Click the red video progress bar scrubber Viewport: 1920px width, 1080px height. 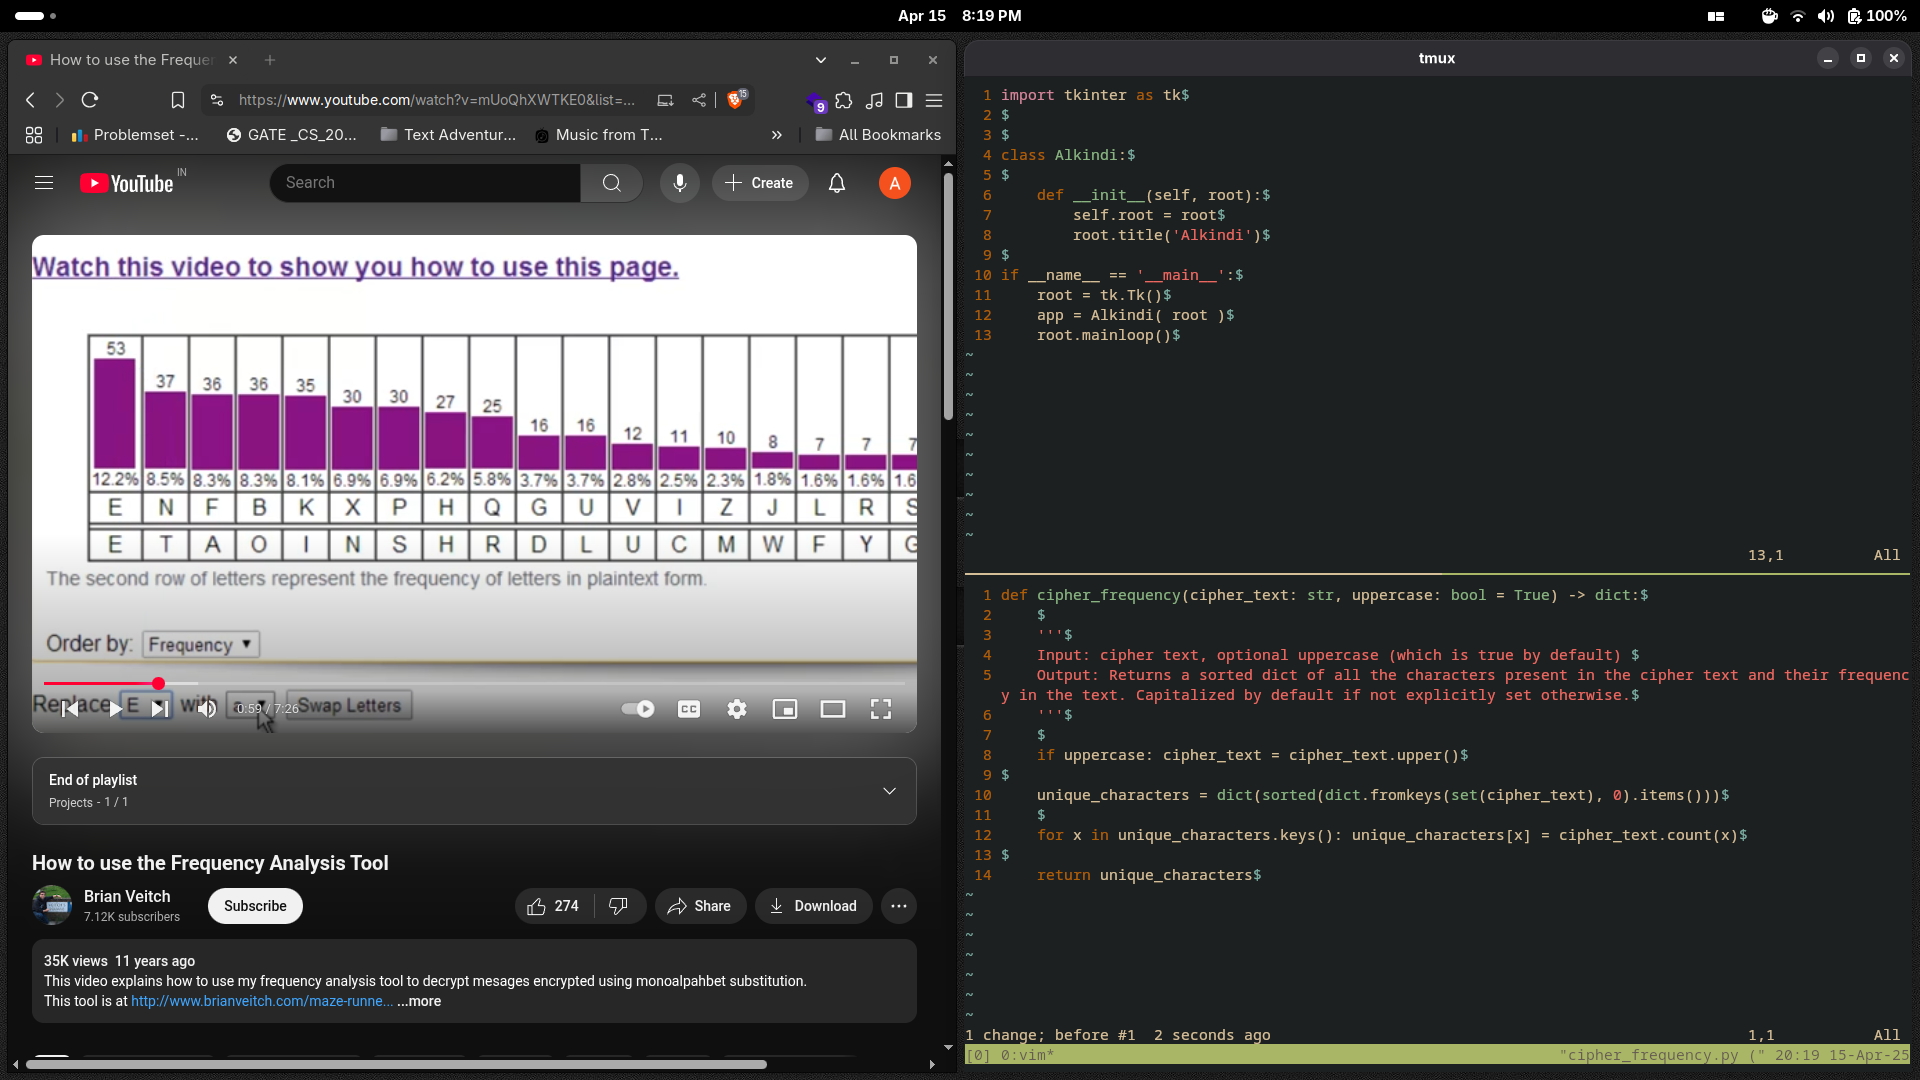coord(158,683)
